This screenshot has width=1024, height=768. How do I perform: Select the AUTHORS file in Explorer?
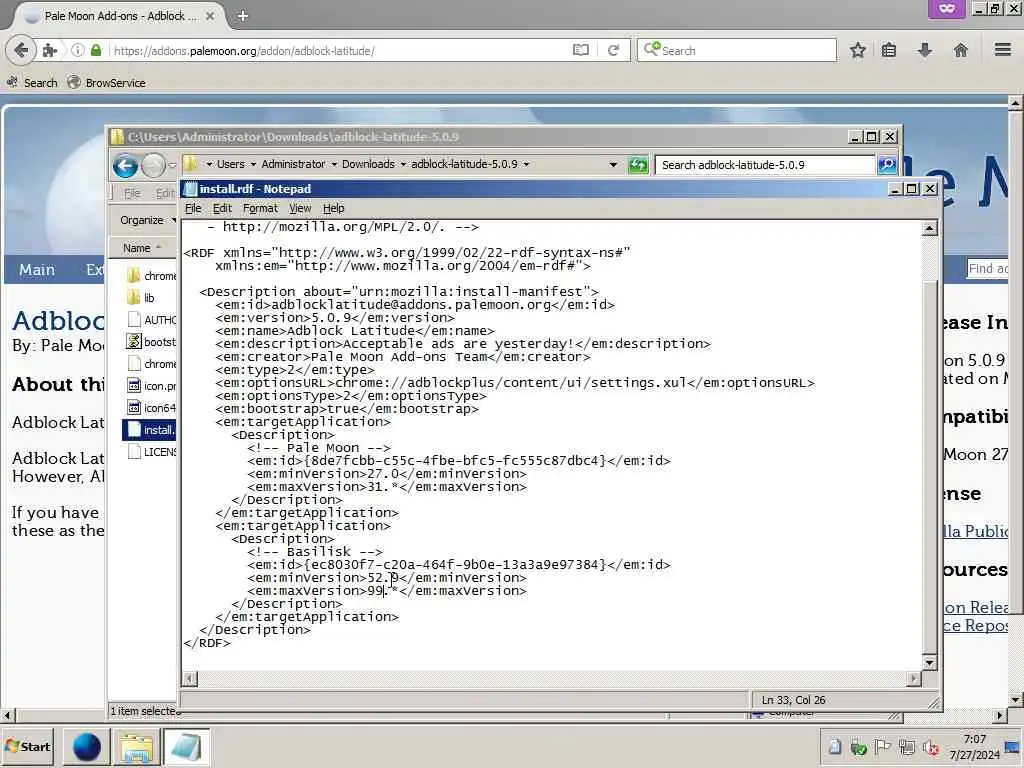click(152, 319)
